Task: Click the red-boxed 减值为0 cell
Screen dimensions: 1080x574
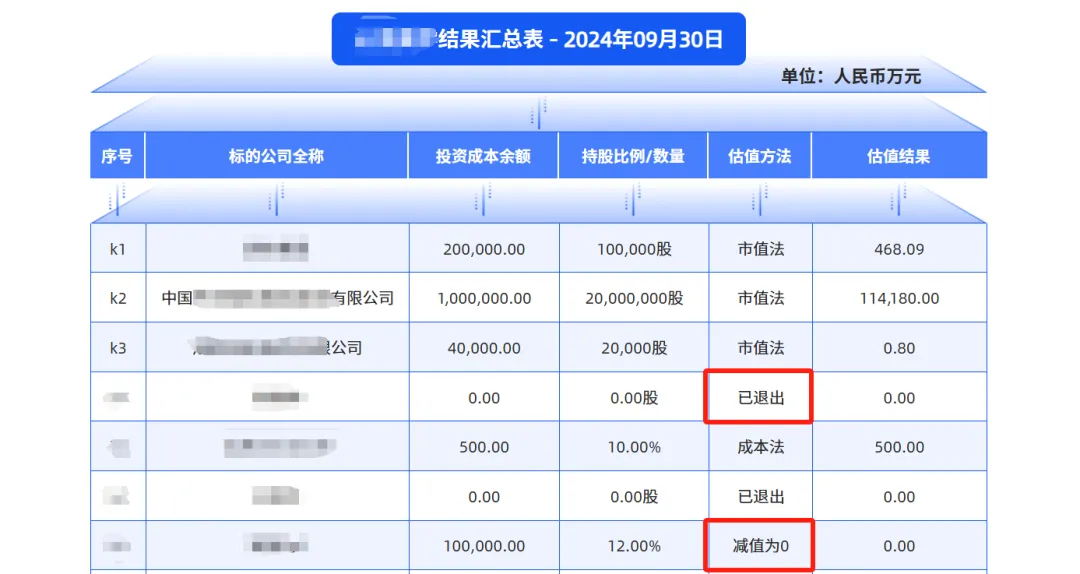Action: (x=760, y=546)
